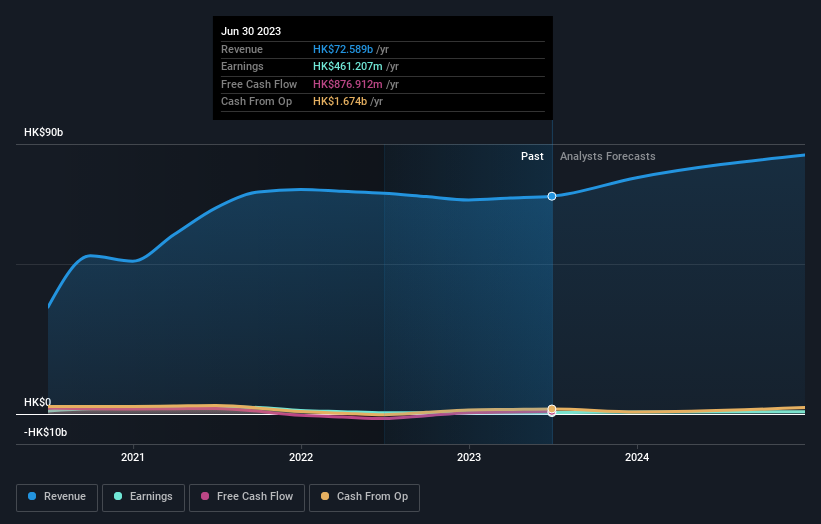Click the Cash From Op tooltip row label
The height and width of the screenshot is (524, 821).
point(257,102)
